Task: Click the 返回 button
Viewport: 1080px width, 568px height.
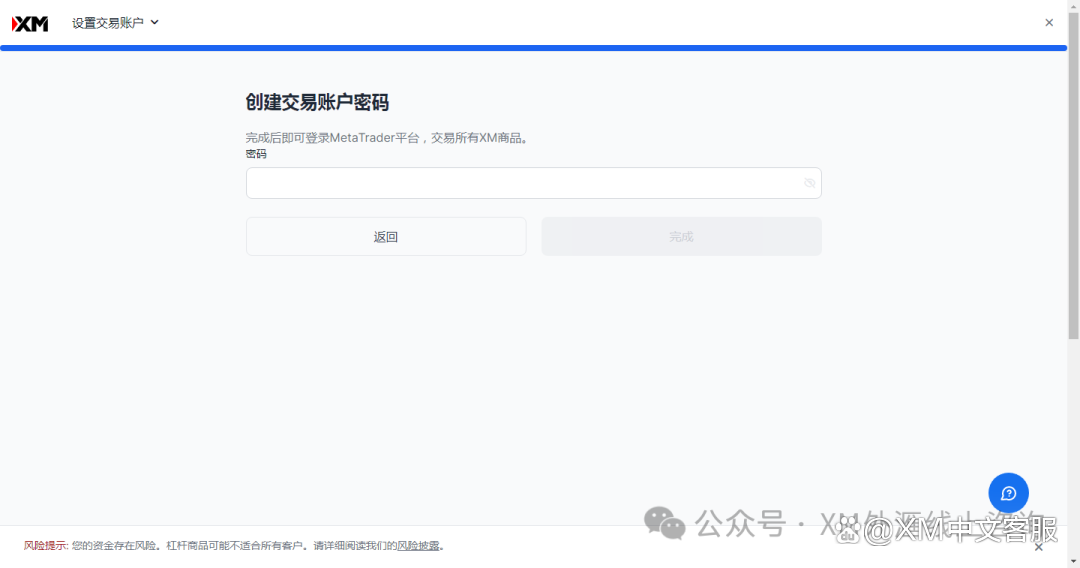Action: pyautogui.click(x=386, y=237)
